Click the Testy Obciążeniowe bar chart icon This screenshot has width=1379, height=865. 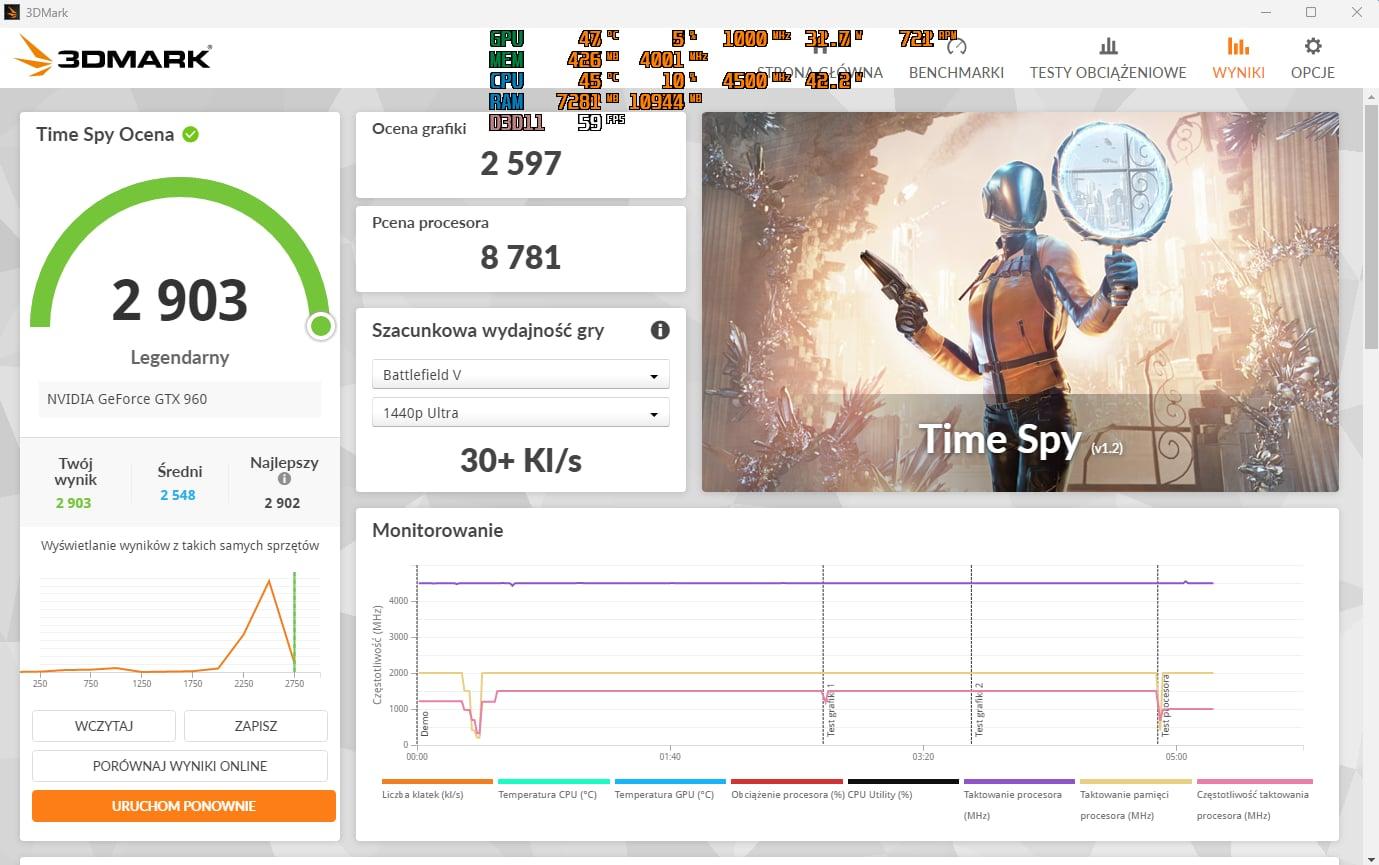(x=1107, y=46)
